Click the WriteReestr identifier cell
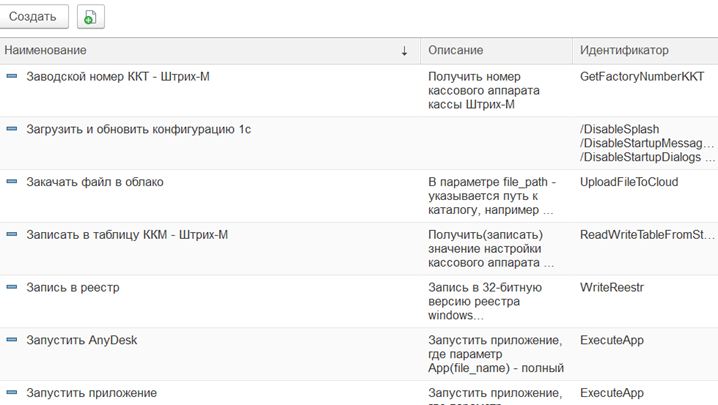Screen dimensions: 718x405 coord(612,288)
